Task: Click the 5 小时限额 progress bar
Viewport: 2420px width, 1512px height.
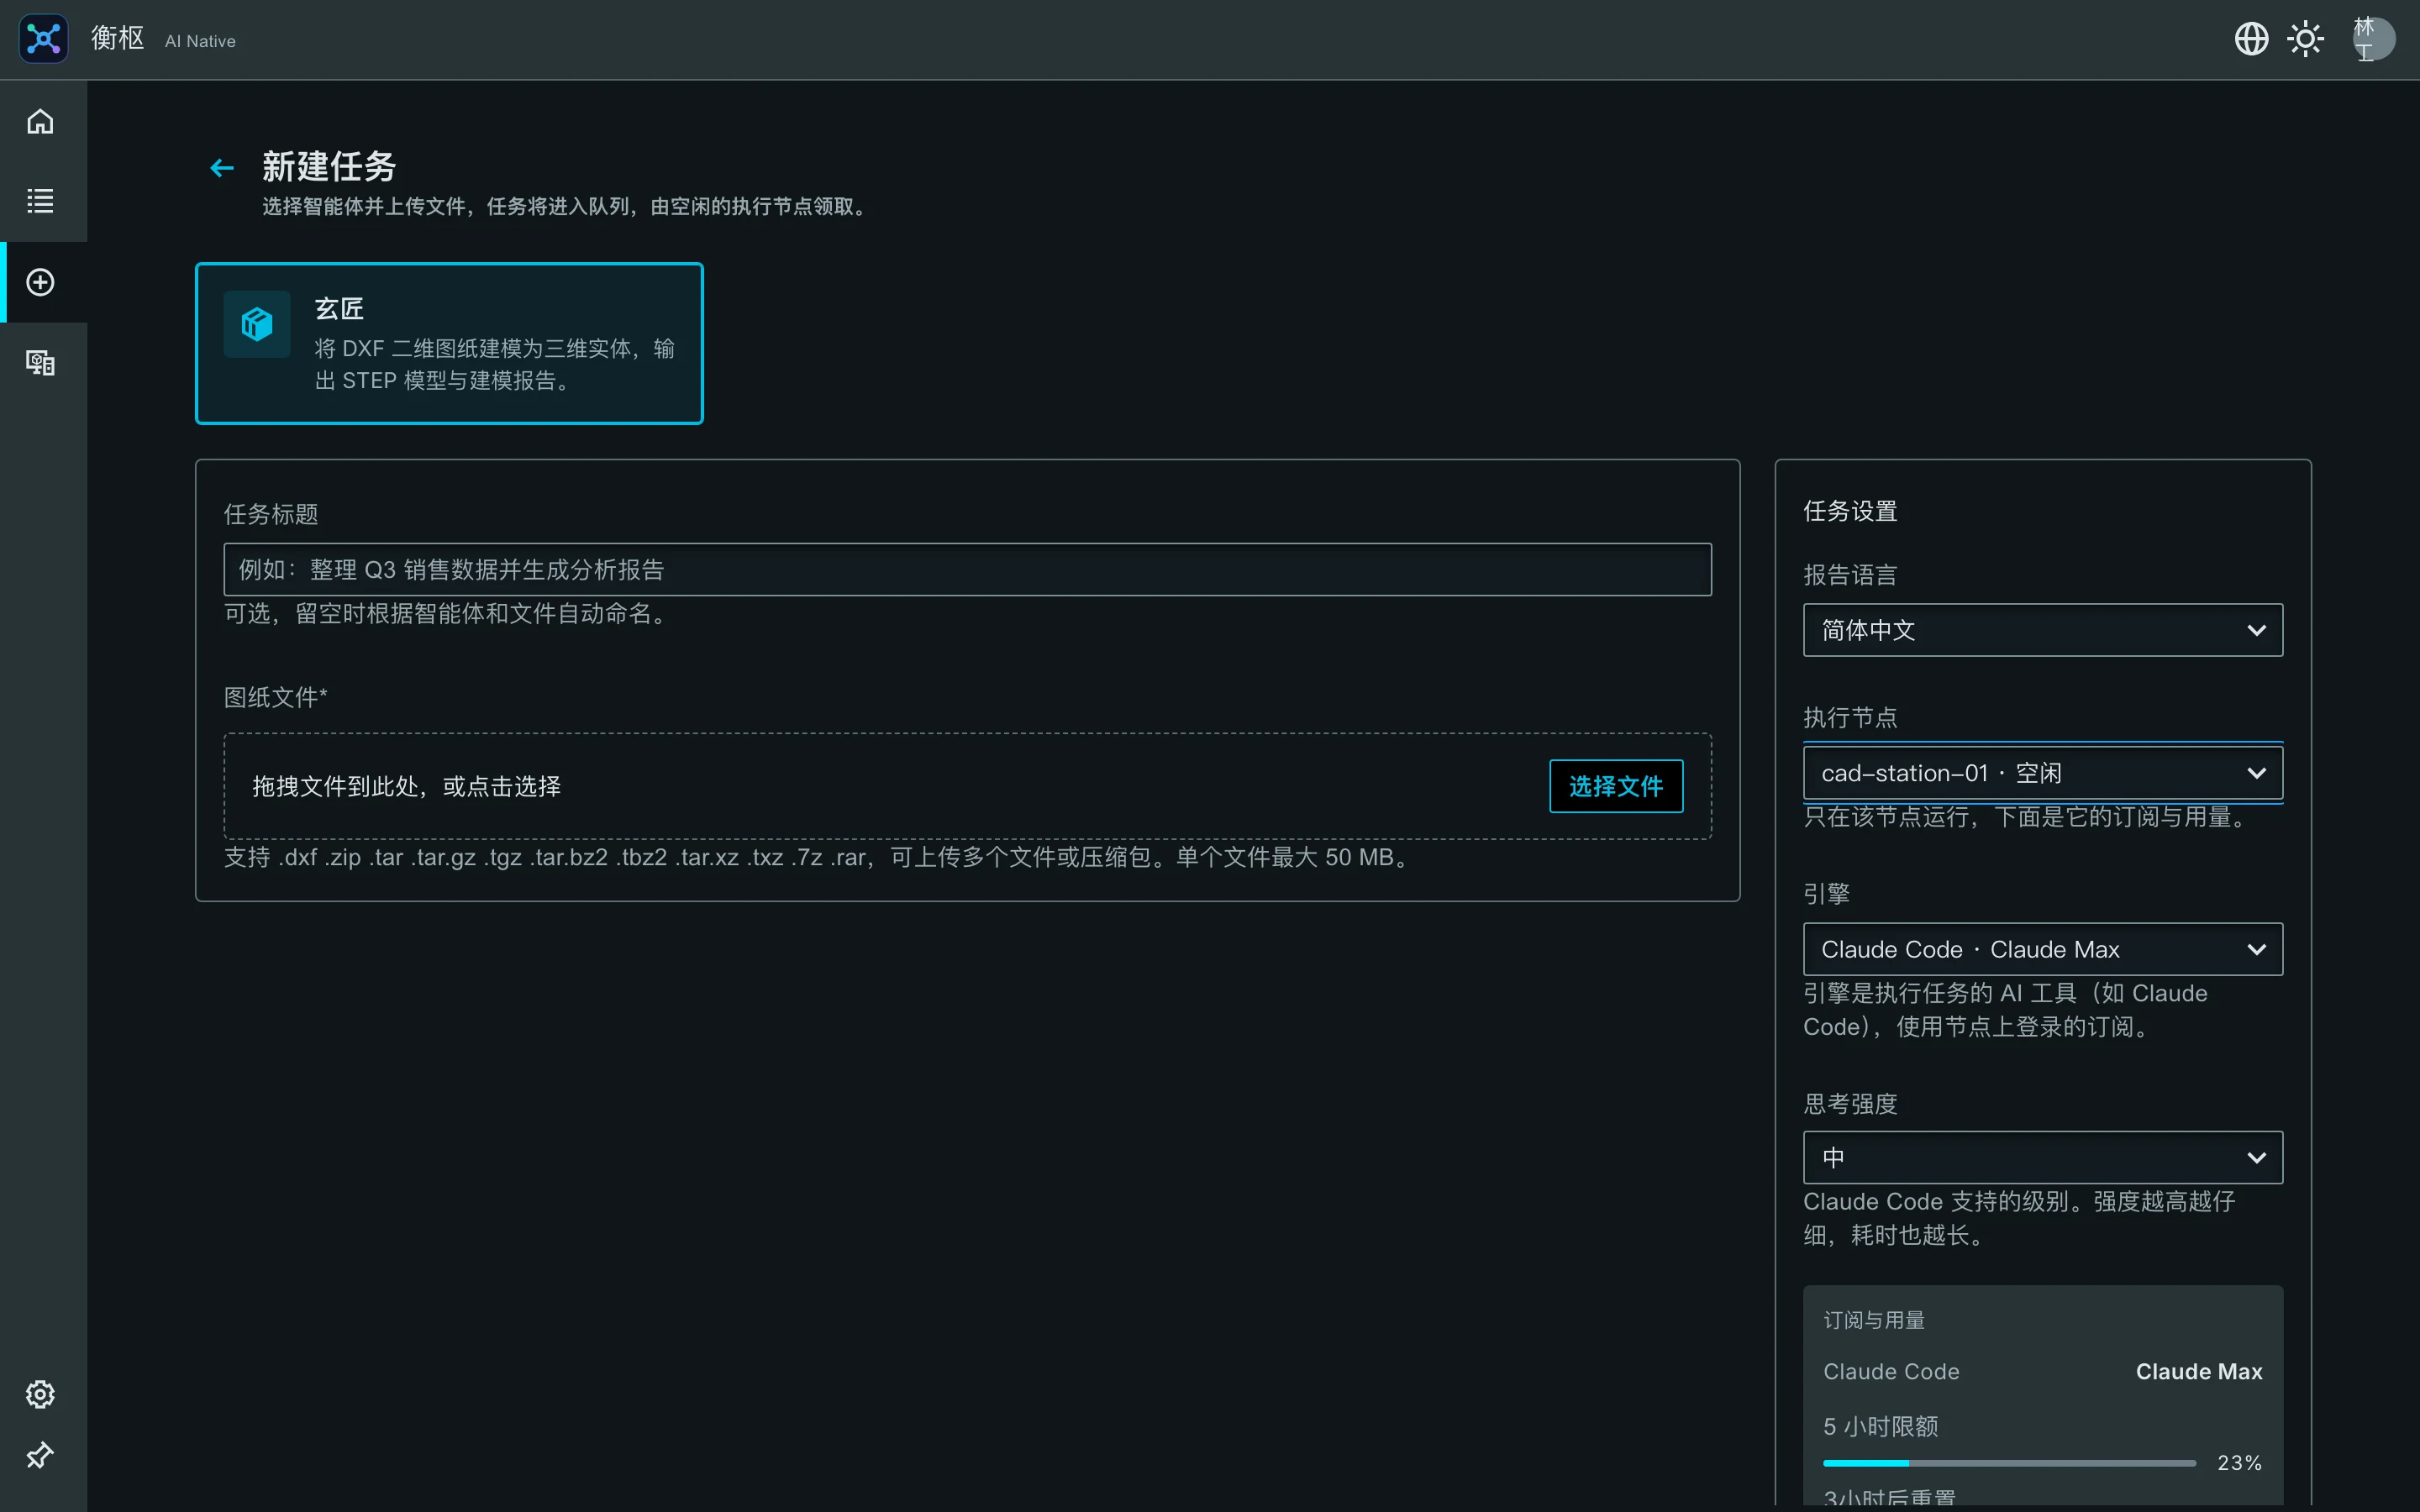Action: coord(2009,1463)
